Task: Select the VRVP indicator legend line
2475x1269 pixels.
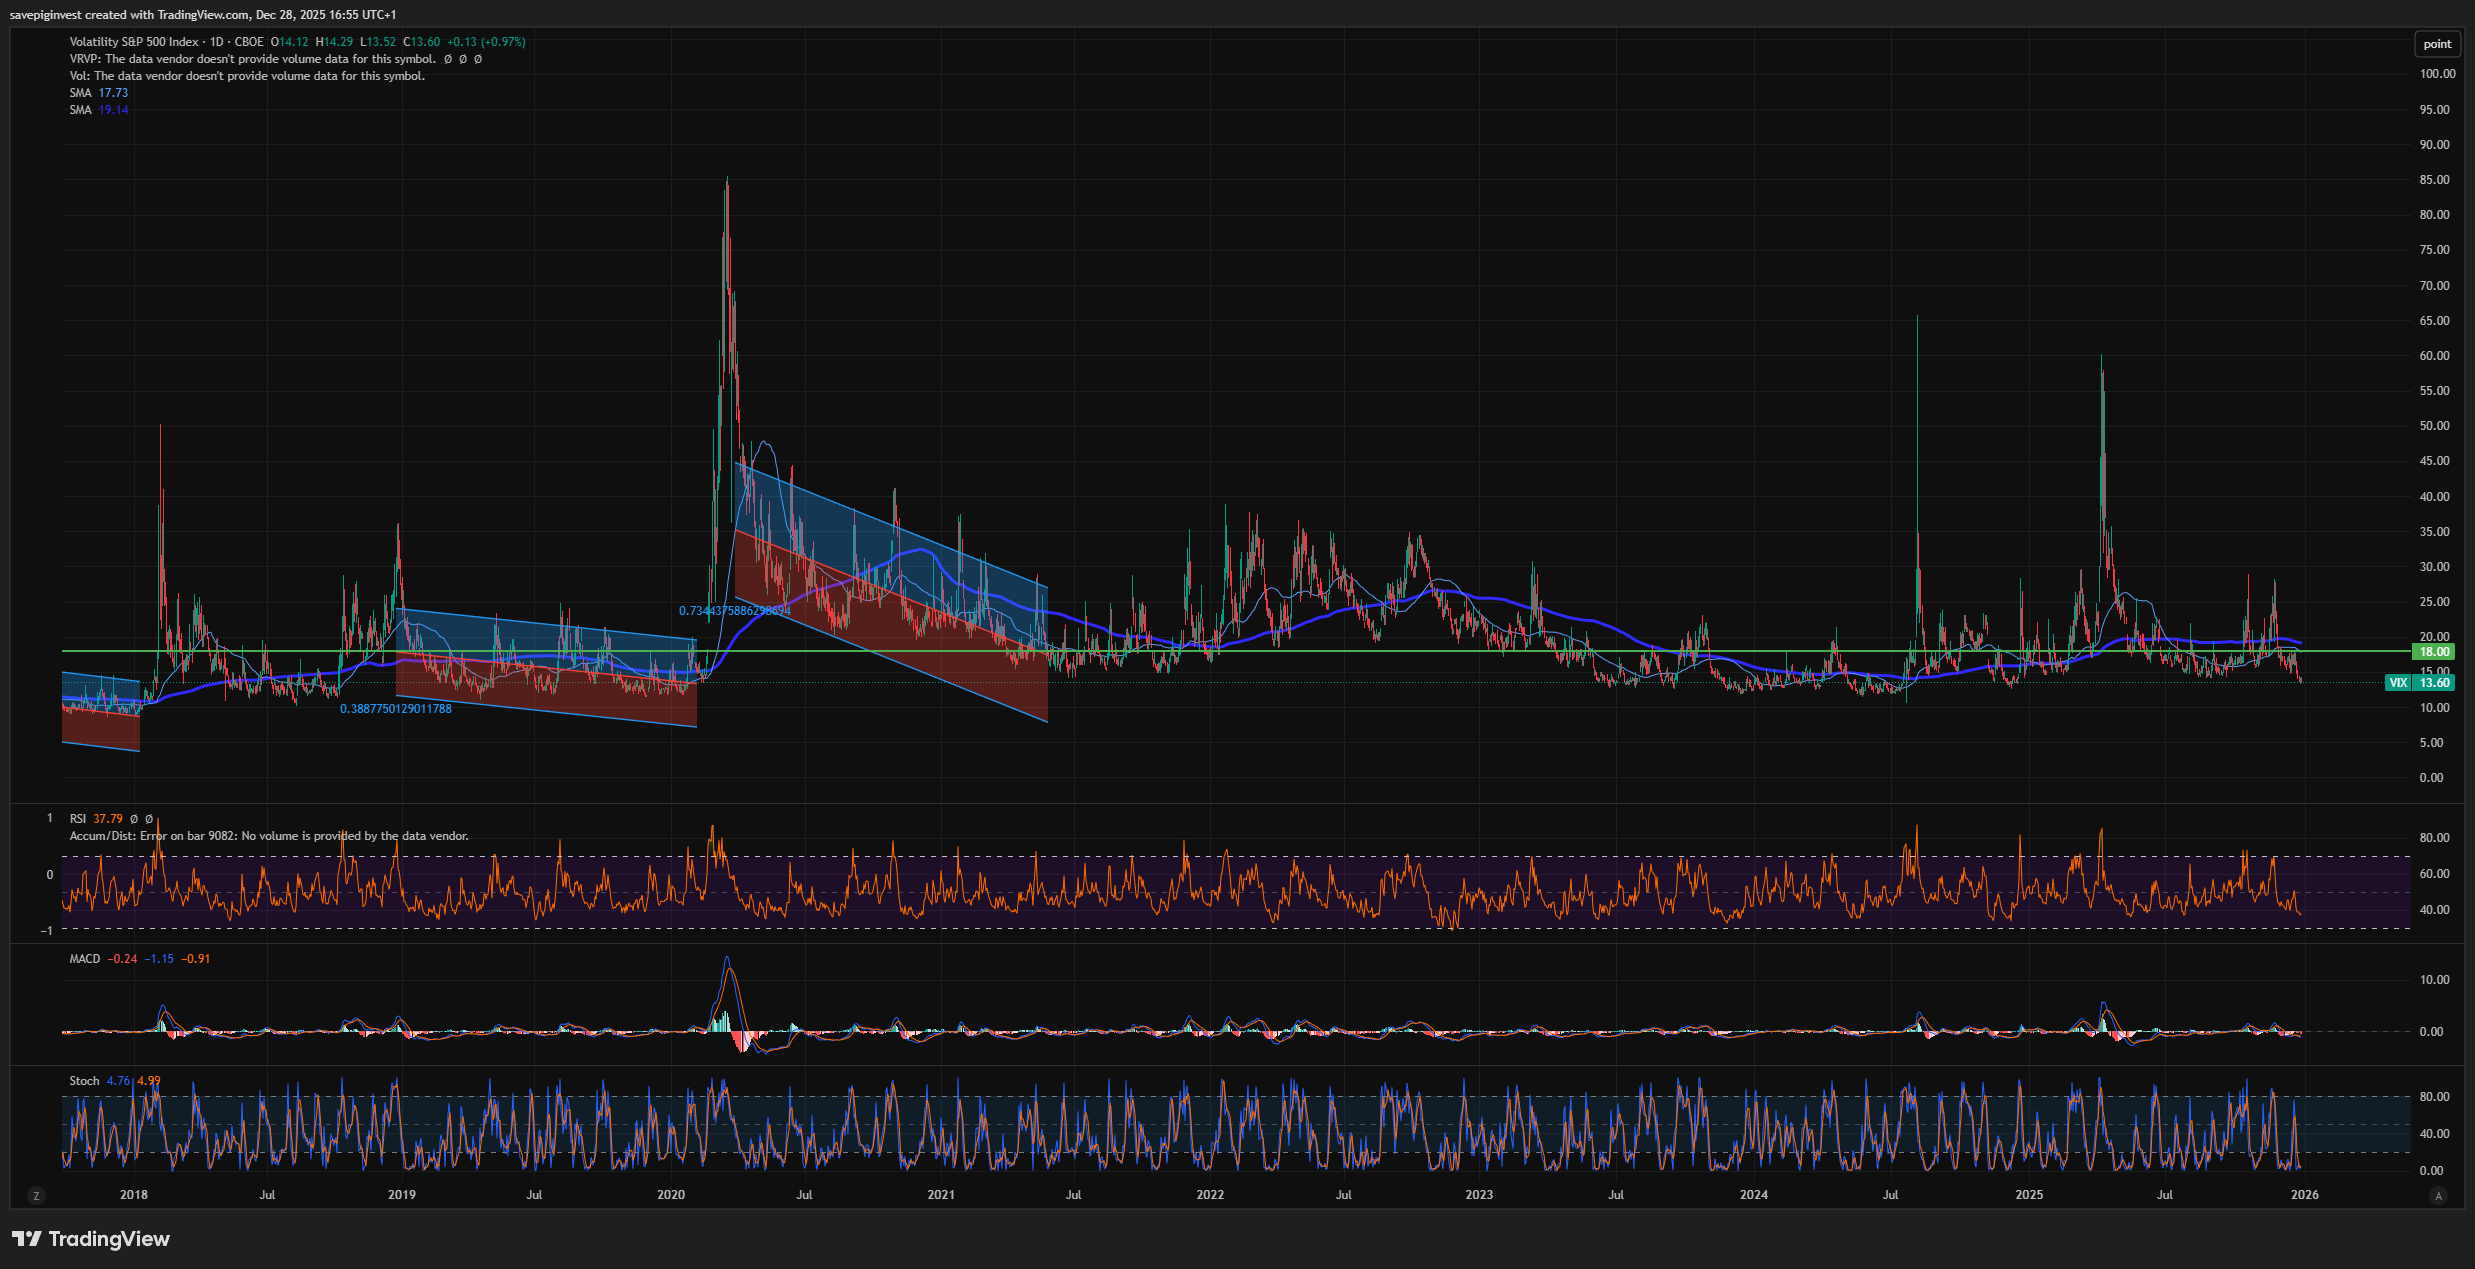Action: (x=252, y=59)
